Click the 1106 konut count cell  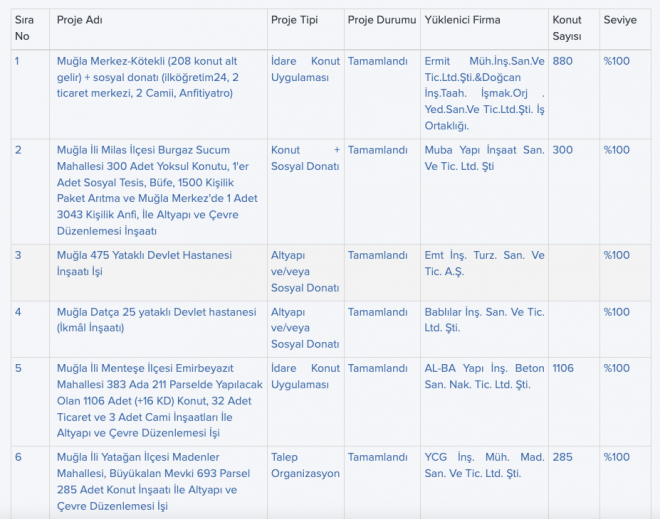[563, 368]
